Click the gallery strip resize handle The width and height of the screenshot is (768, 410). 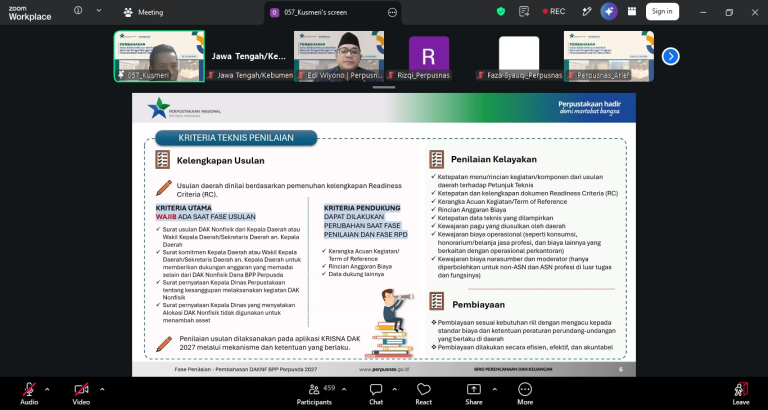(384, 87)
